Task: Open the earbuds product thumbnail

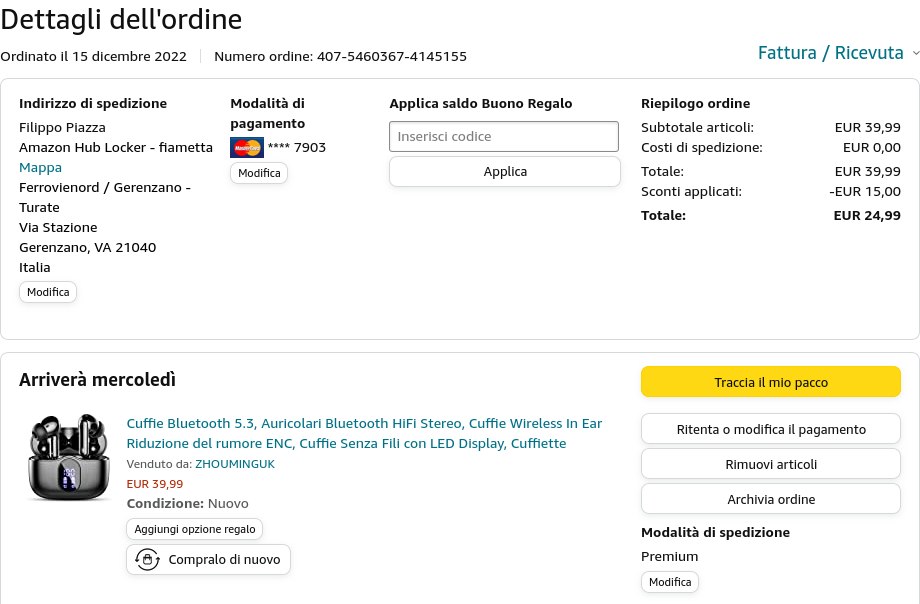Action: 69,460
